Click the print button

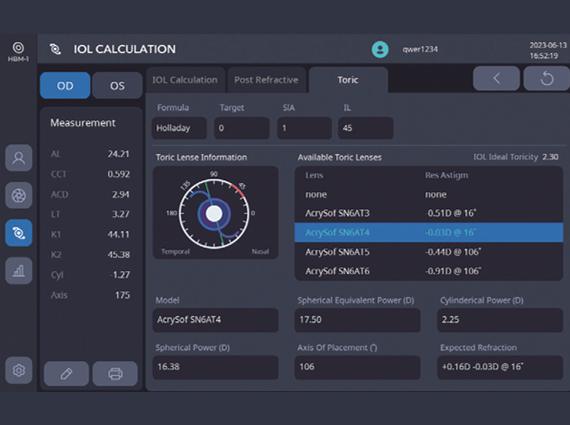115,373
